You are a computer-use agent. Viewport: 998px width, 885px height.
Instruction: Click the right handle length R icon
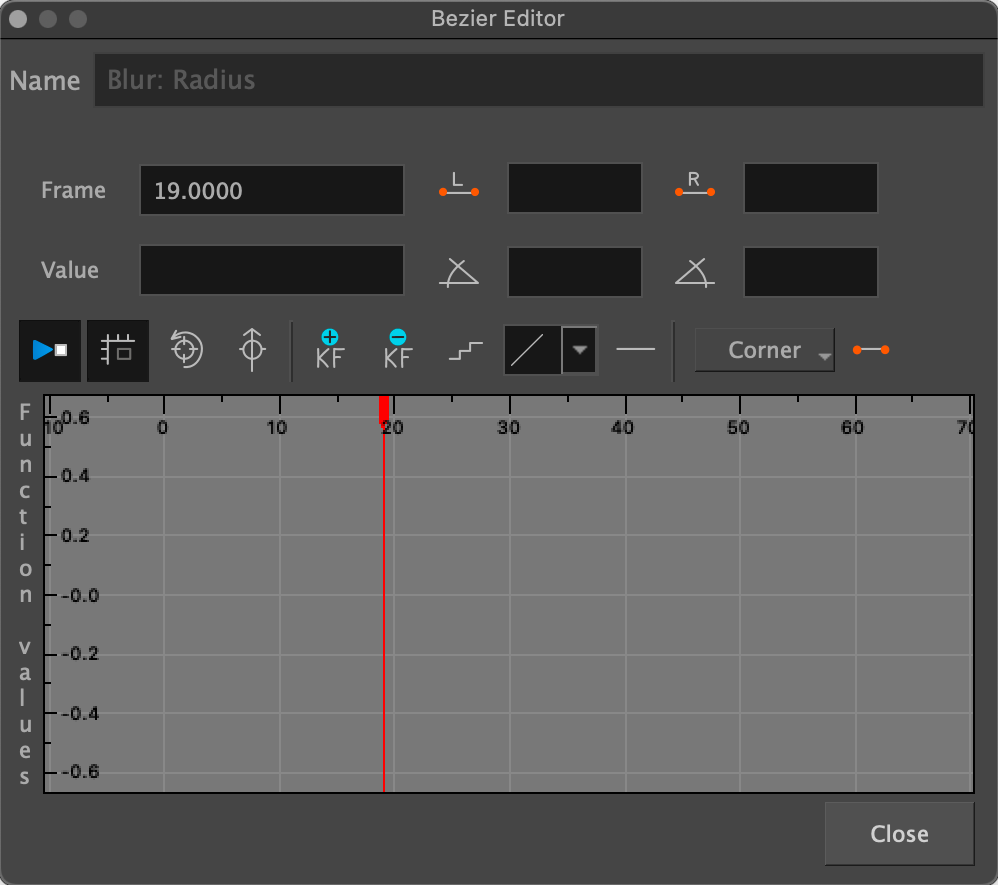[694, 187]
